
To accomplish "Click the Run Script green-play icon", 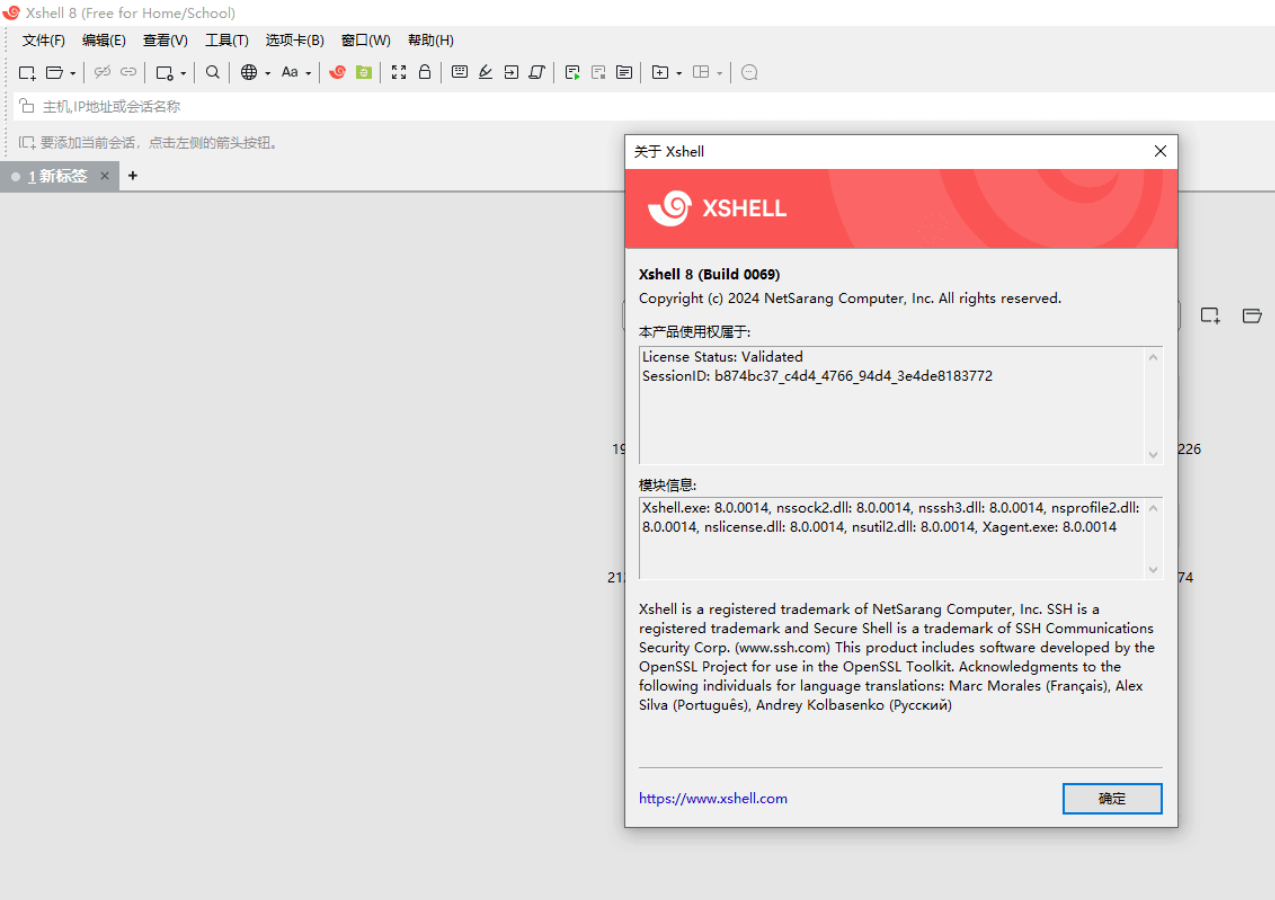I will tap(573, 72).
